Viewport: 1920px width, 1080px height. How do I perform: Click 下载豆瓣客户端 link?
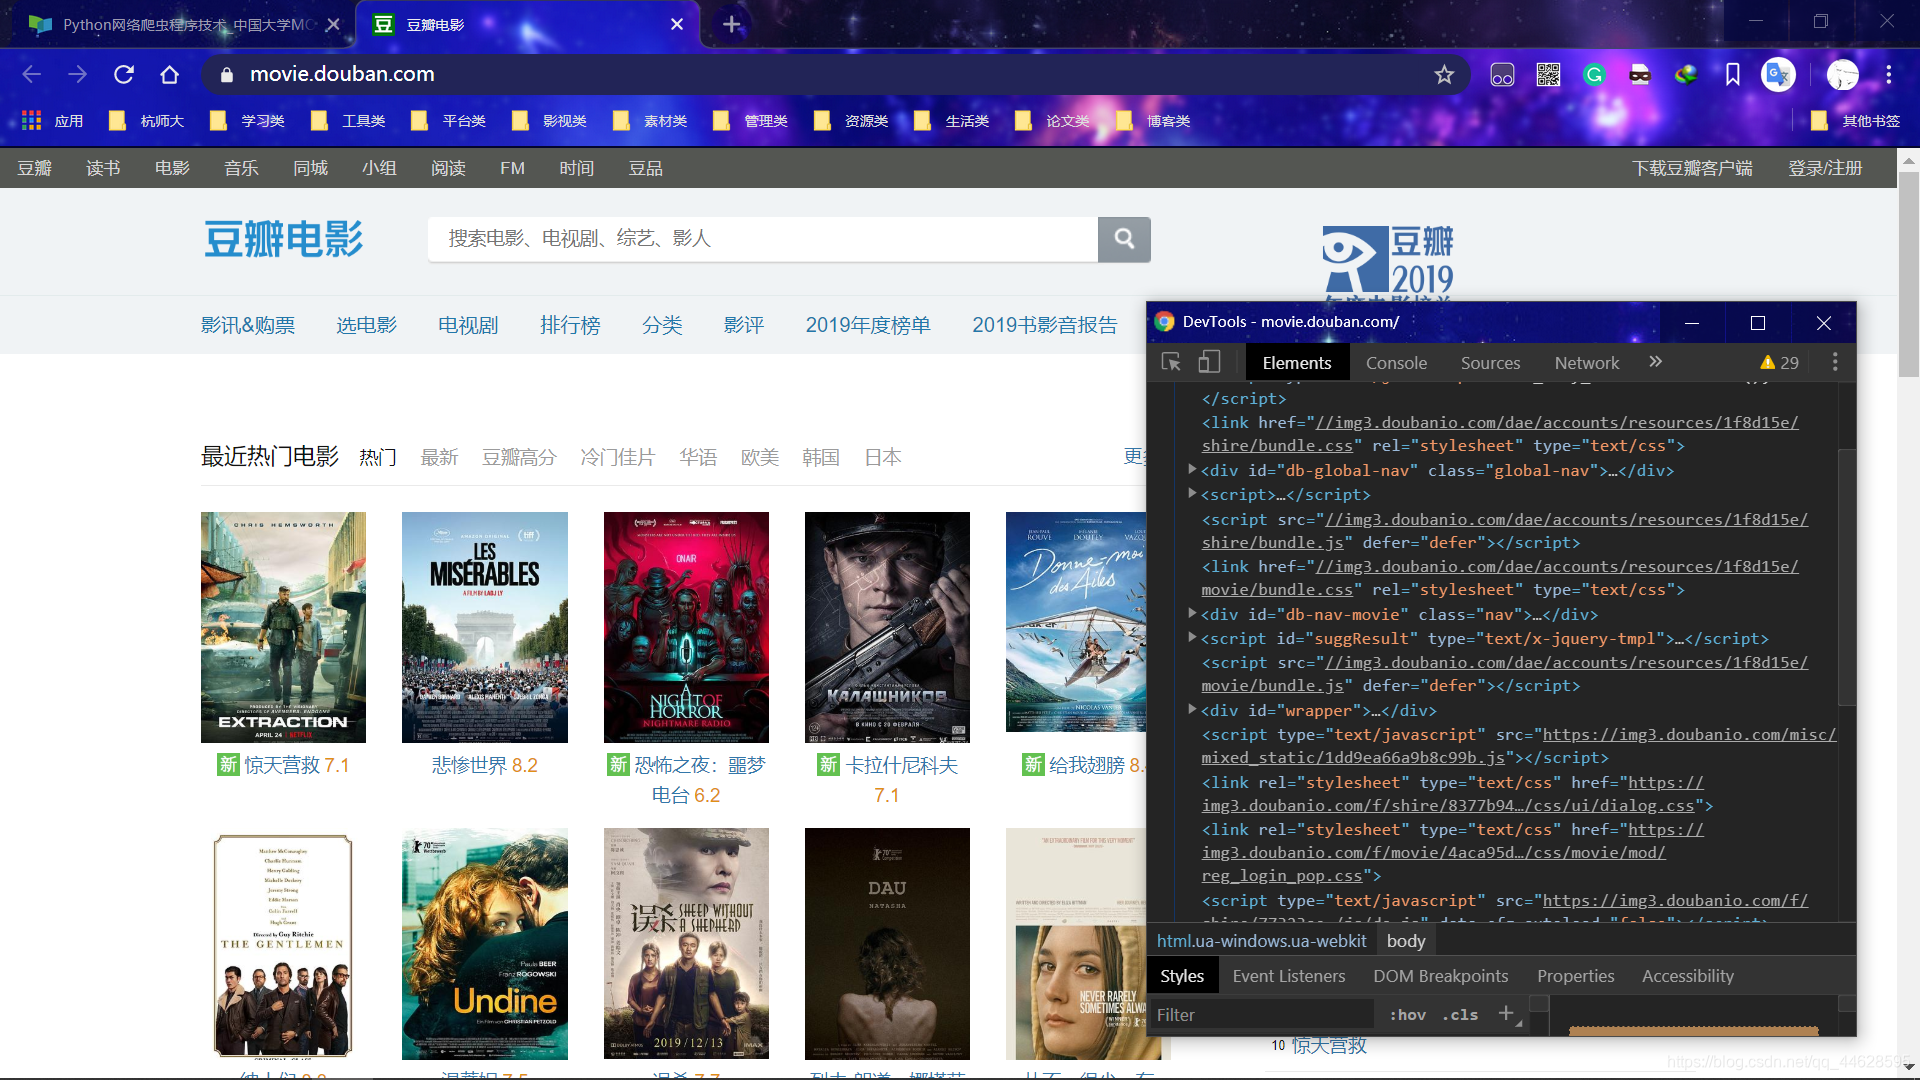pyautogui.click(x=1692, y=168)
